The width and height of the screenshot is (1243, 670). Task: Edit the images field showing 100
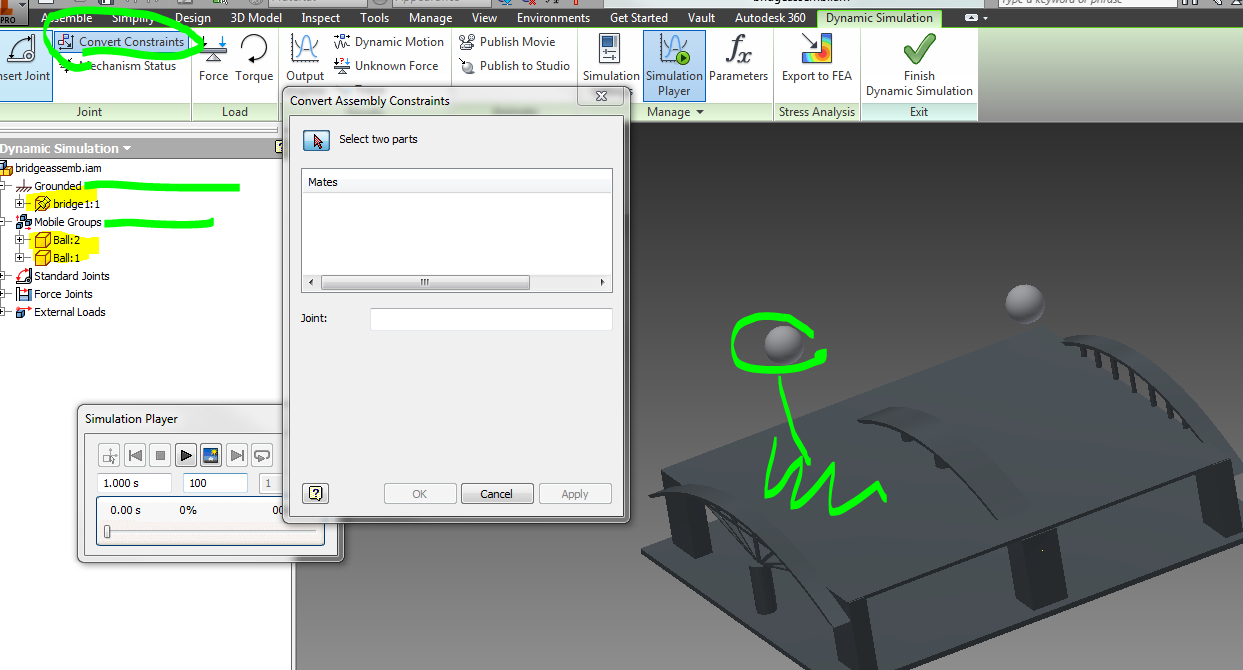(x=215, y=484)
